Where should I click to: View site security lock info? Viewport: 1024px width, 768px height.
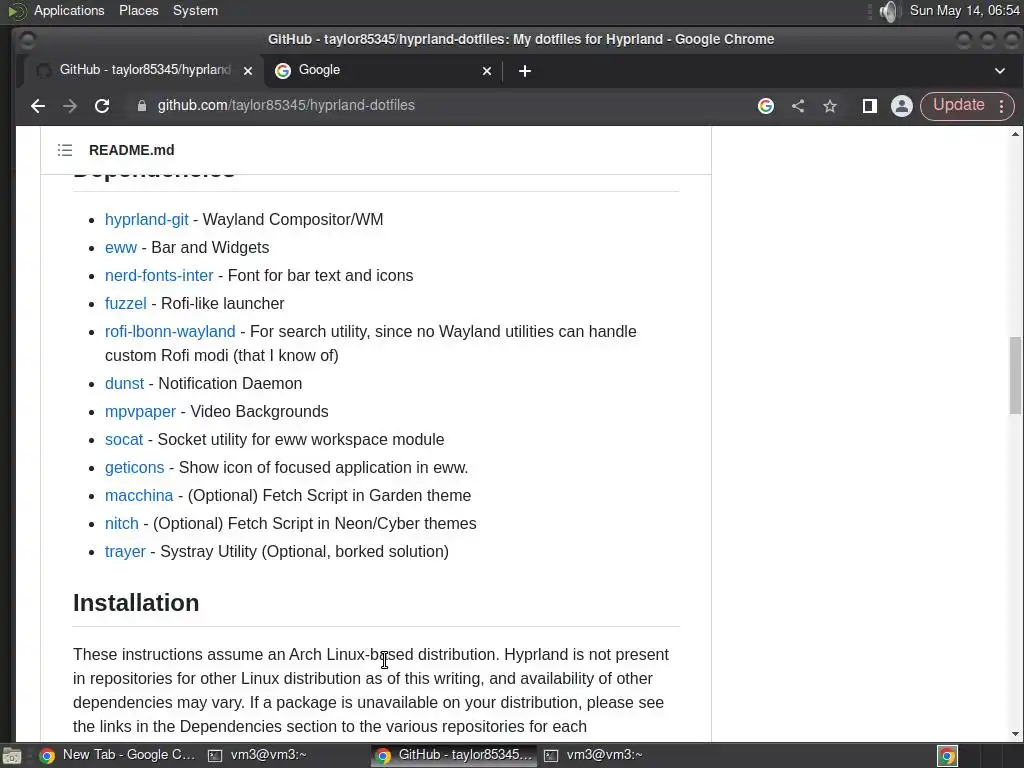pos(142,106)
